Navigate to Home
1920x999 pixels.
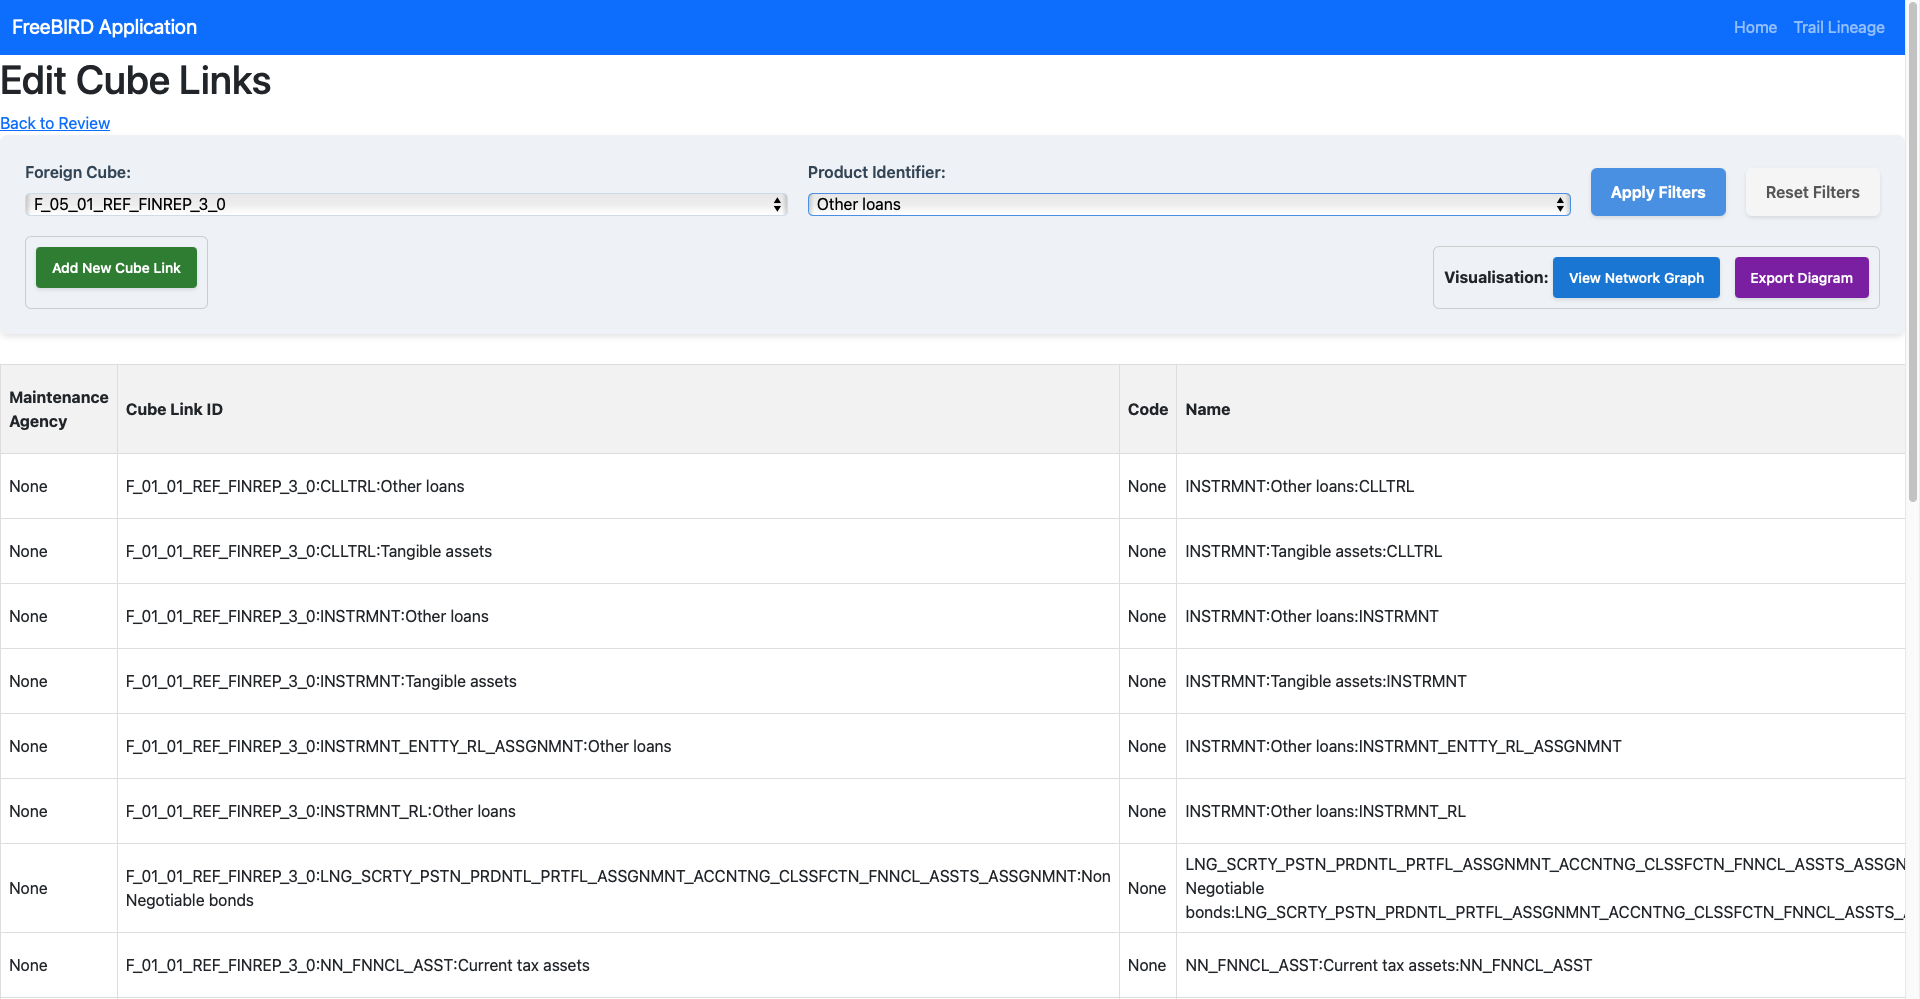(x=1755, y=27)
